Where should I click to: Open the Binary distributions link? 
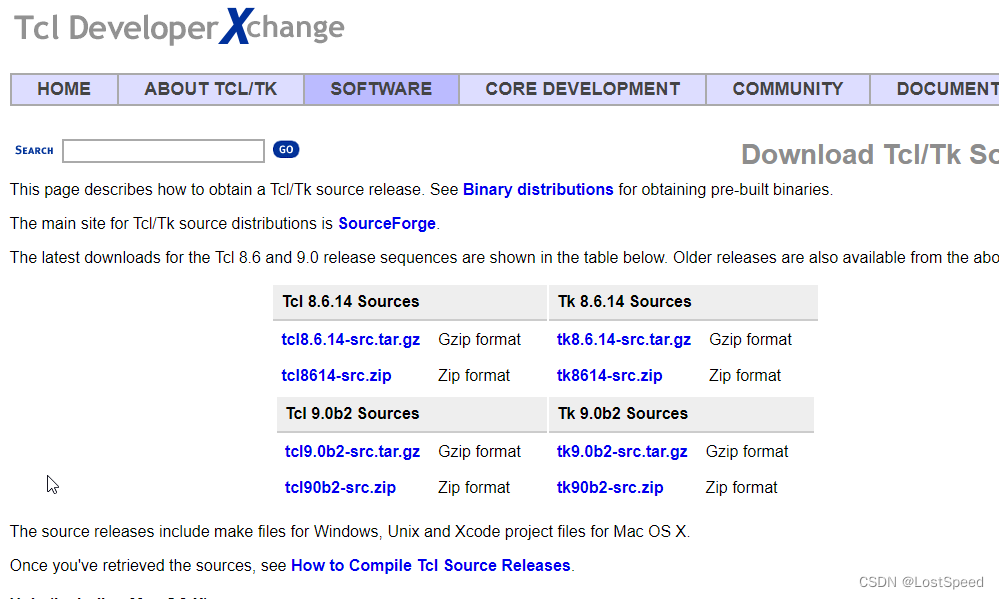[x=538, y=189]
